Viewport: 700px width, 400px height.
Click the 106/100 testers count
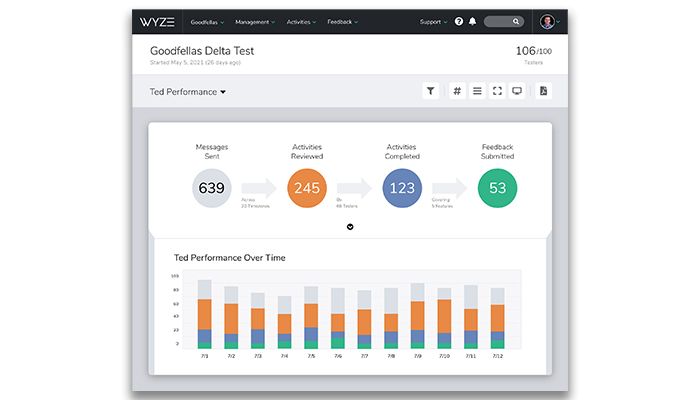(533, 51)
